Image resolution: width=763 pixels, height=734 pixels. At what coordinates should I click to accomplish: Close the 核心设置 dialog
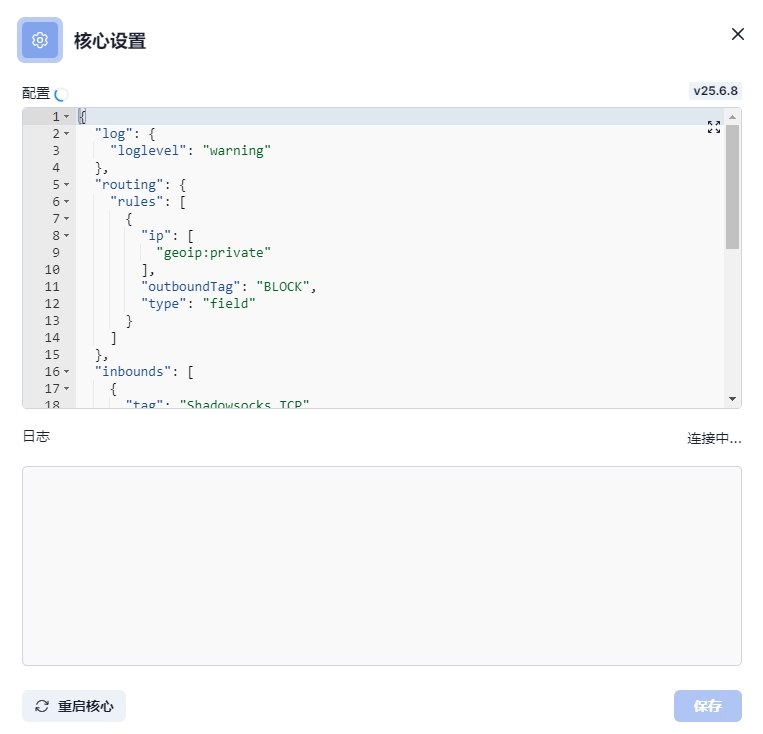[738, 34]
